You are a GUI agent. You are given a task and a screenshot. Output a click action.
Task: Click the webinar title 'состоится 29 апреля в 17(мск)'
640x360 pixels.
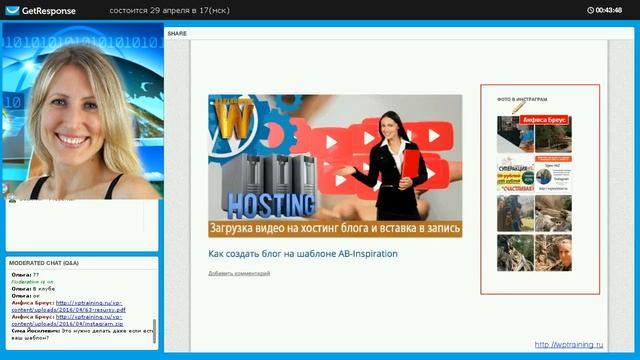169,11
